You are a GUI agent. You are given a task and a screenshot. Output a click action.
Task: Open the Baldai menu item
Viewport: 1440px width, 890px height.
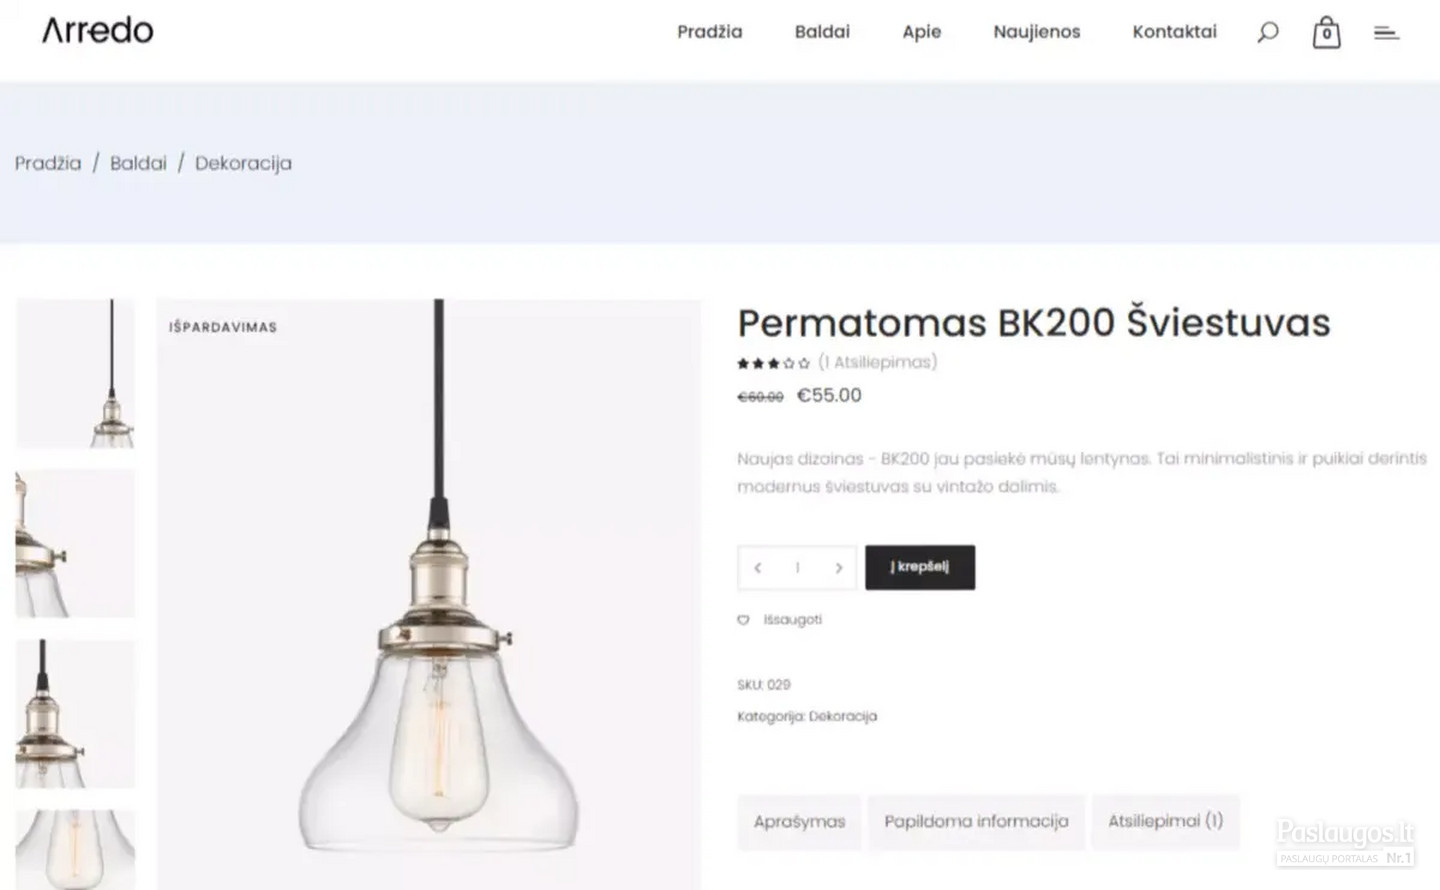click(x=822, y=32)
